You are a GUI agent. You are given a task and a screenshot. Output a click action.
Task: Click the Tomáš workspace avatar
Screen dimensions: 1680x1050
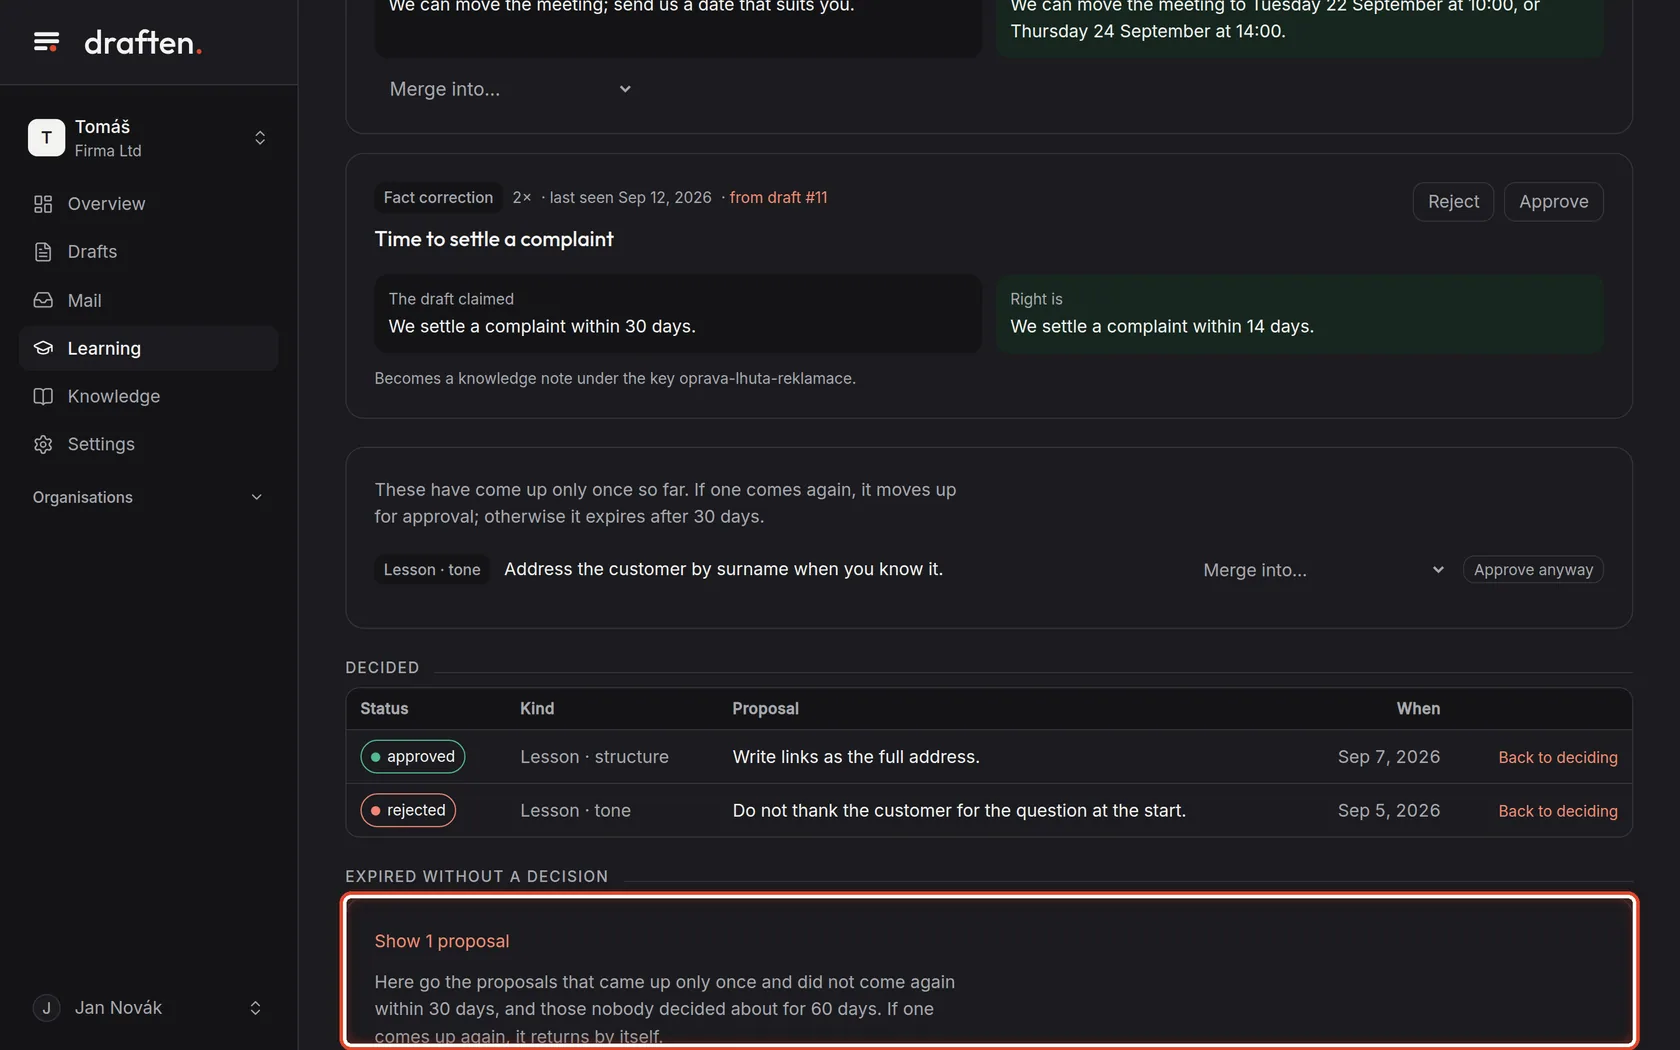coord(46,138)
